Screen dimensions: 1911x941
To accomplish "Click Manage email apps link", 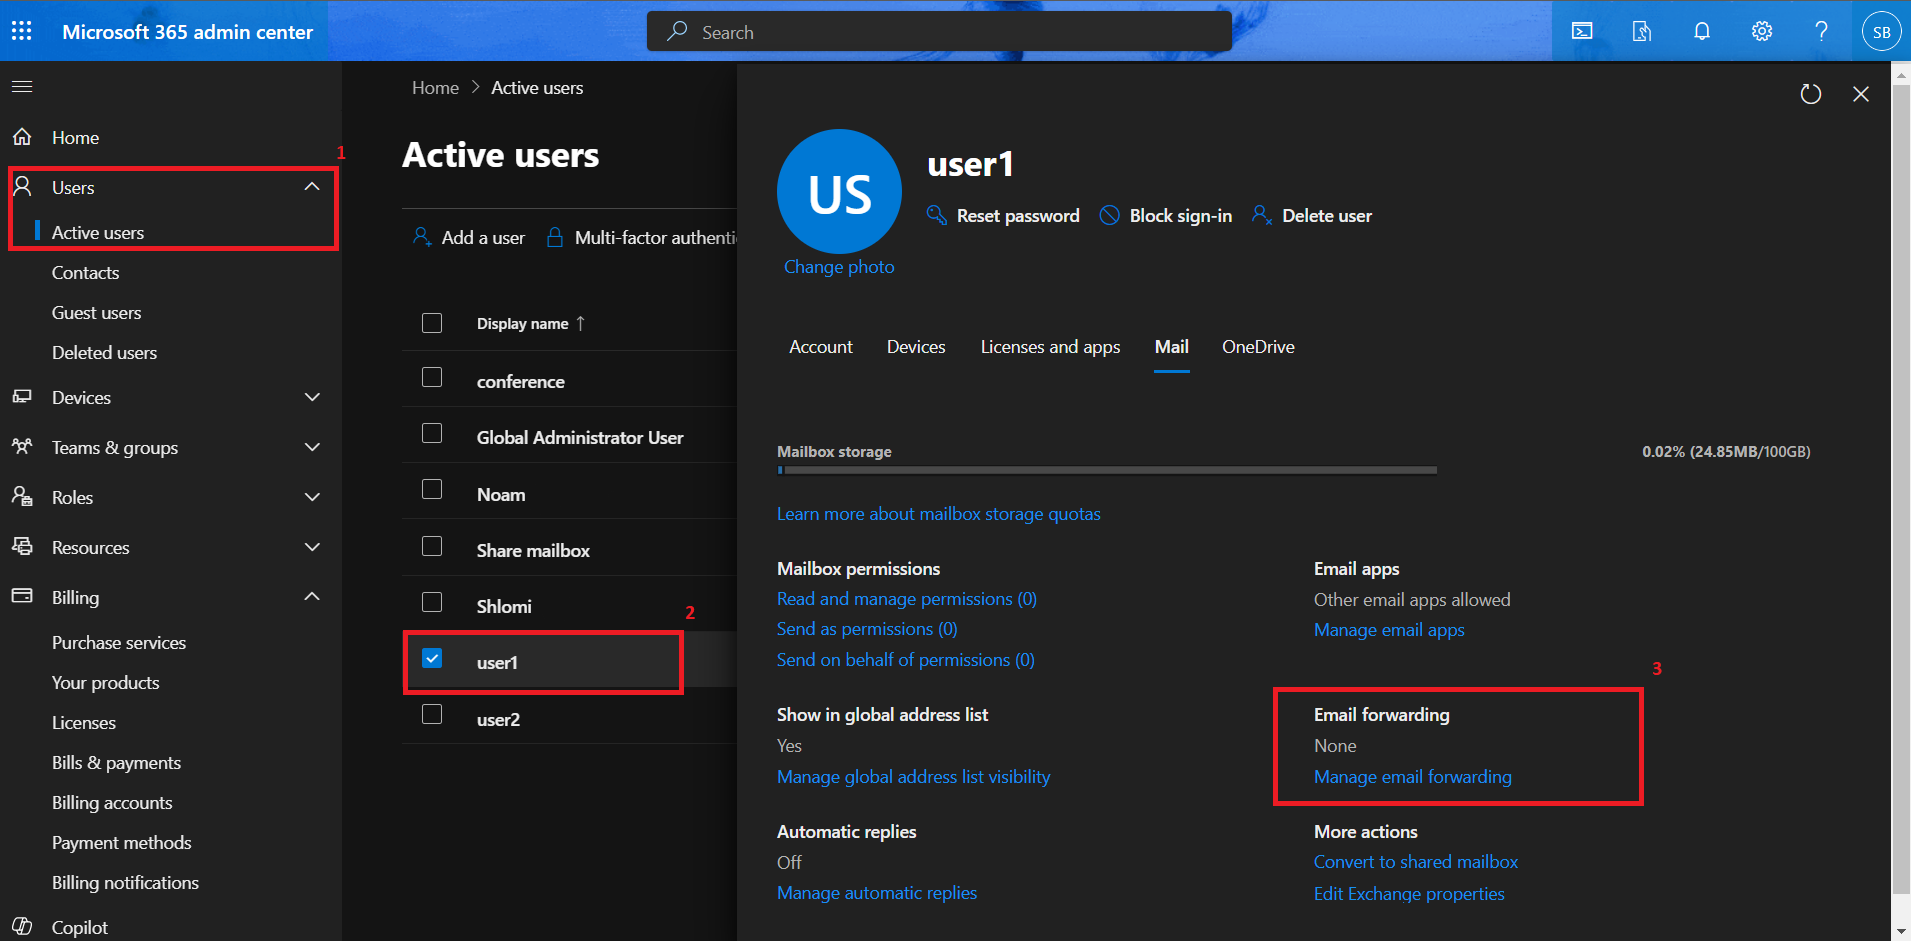I will pyautogui.click(x=1389, y=630).
